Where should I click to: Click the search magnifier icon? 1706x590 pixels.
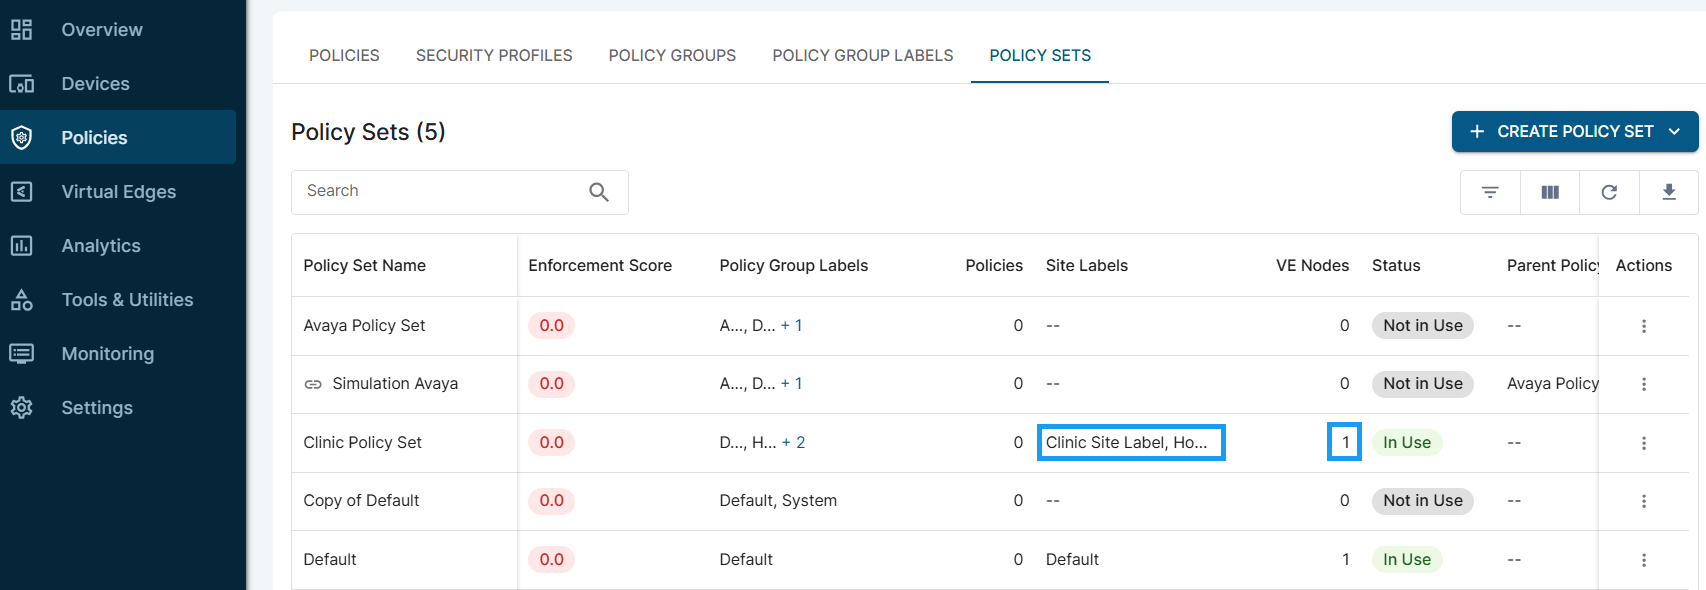coord(599,192)
